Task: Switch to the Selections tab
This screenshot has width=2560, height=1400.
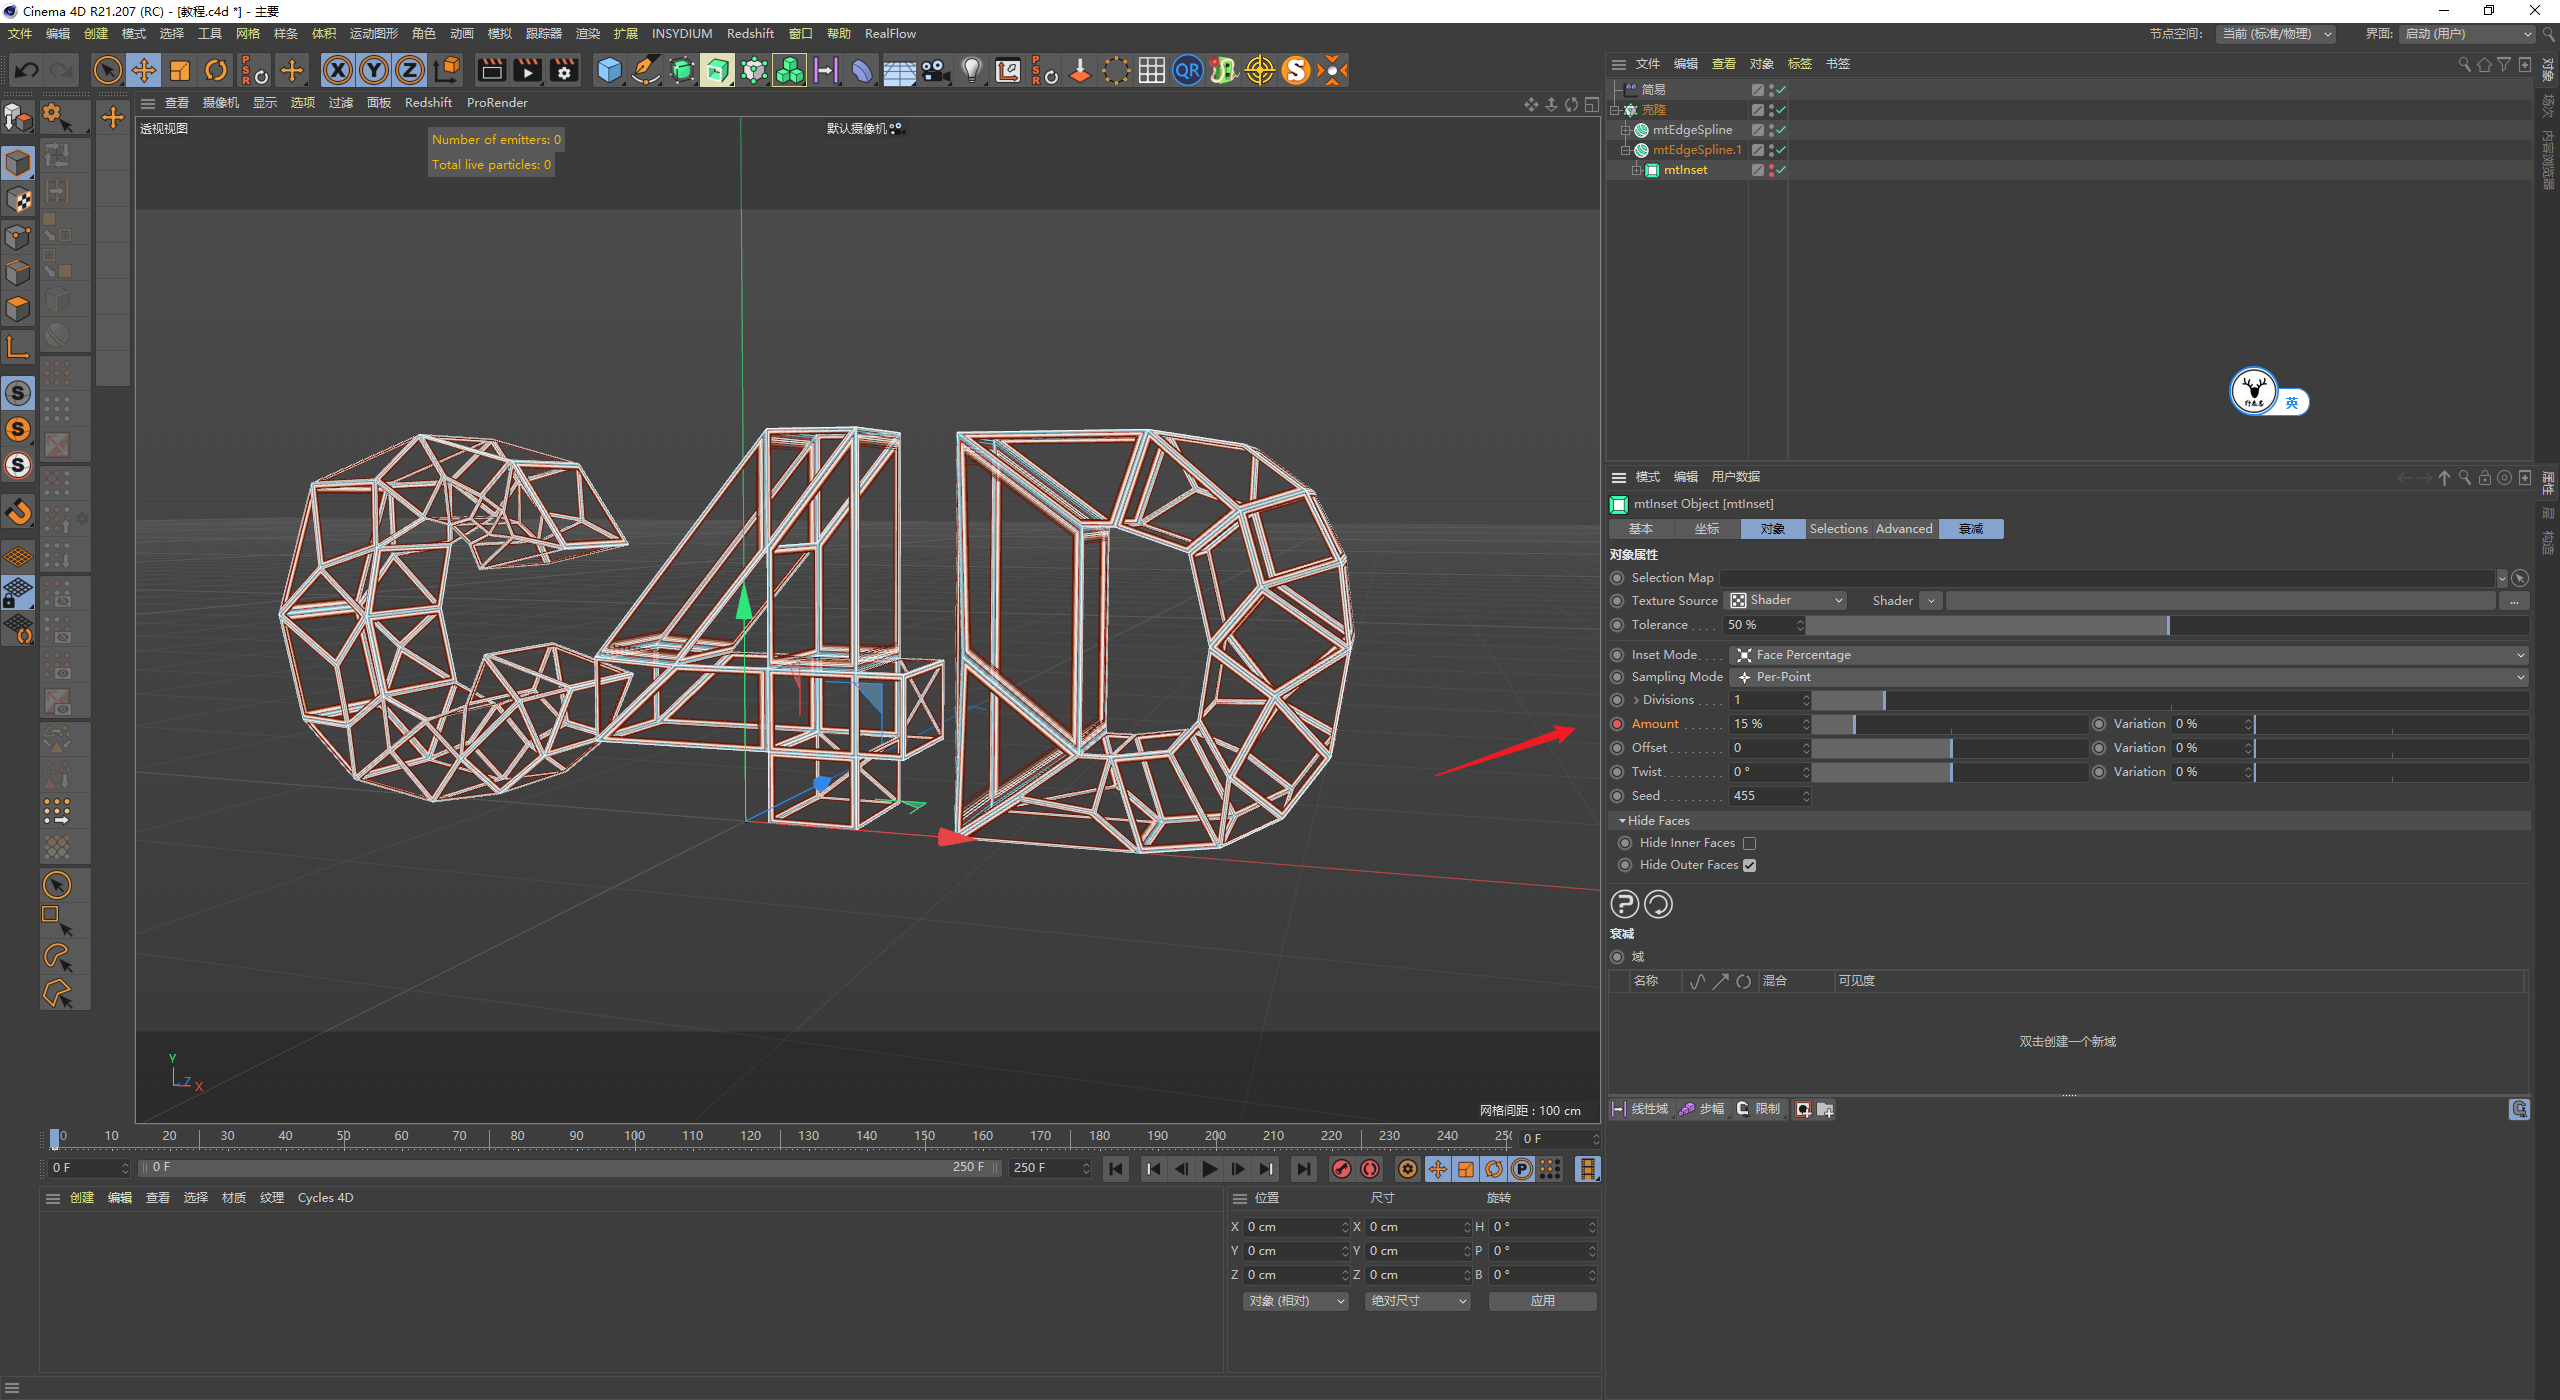Action: click(x=1838, y=529)
